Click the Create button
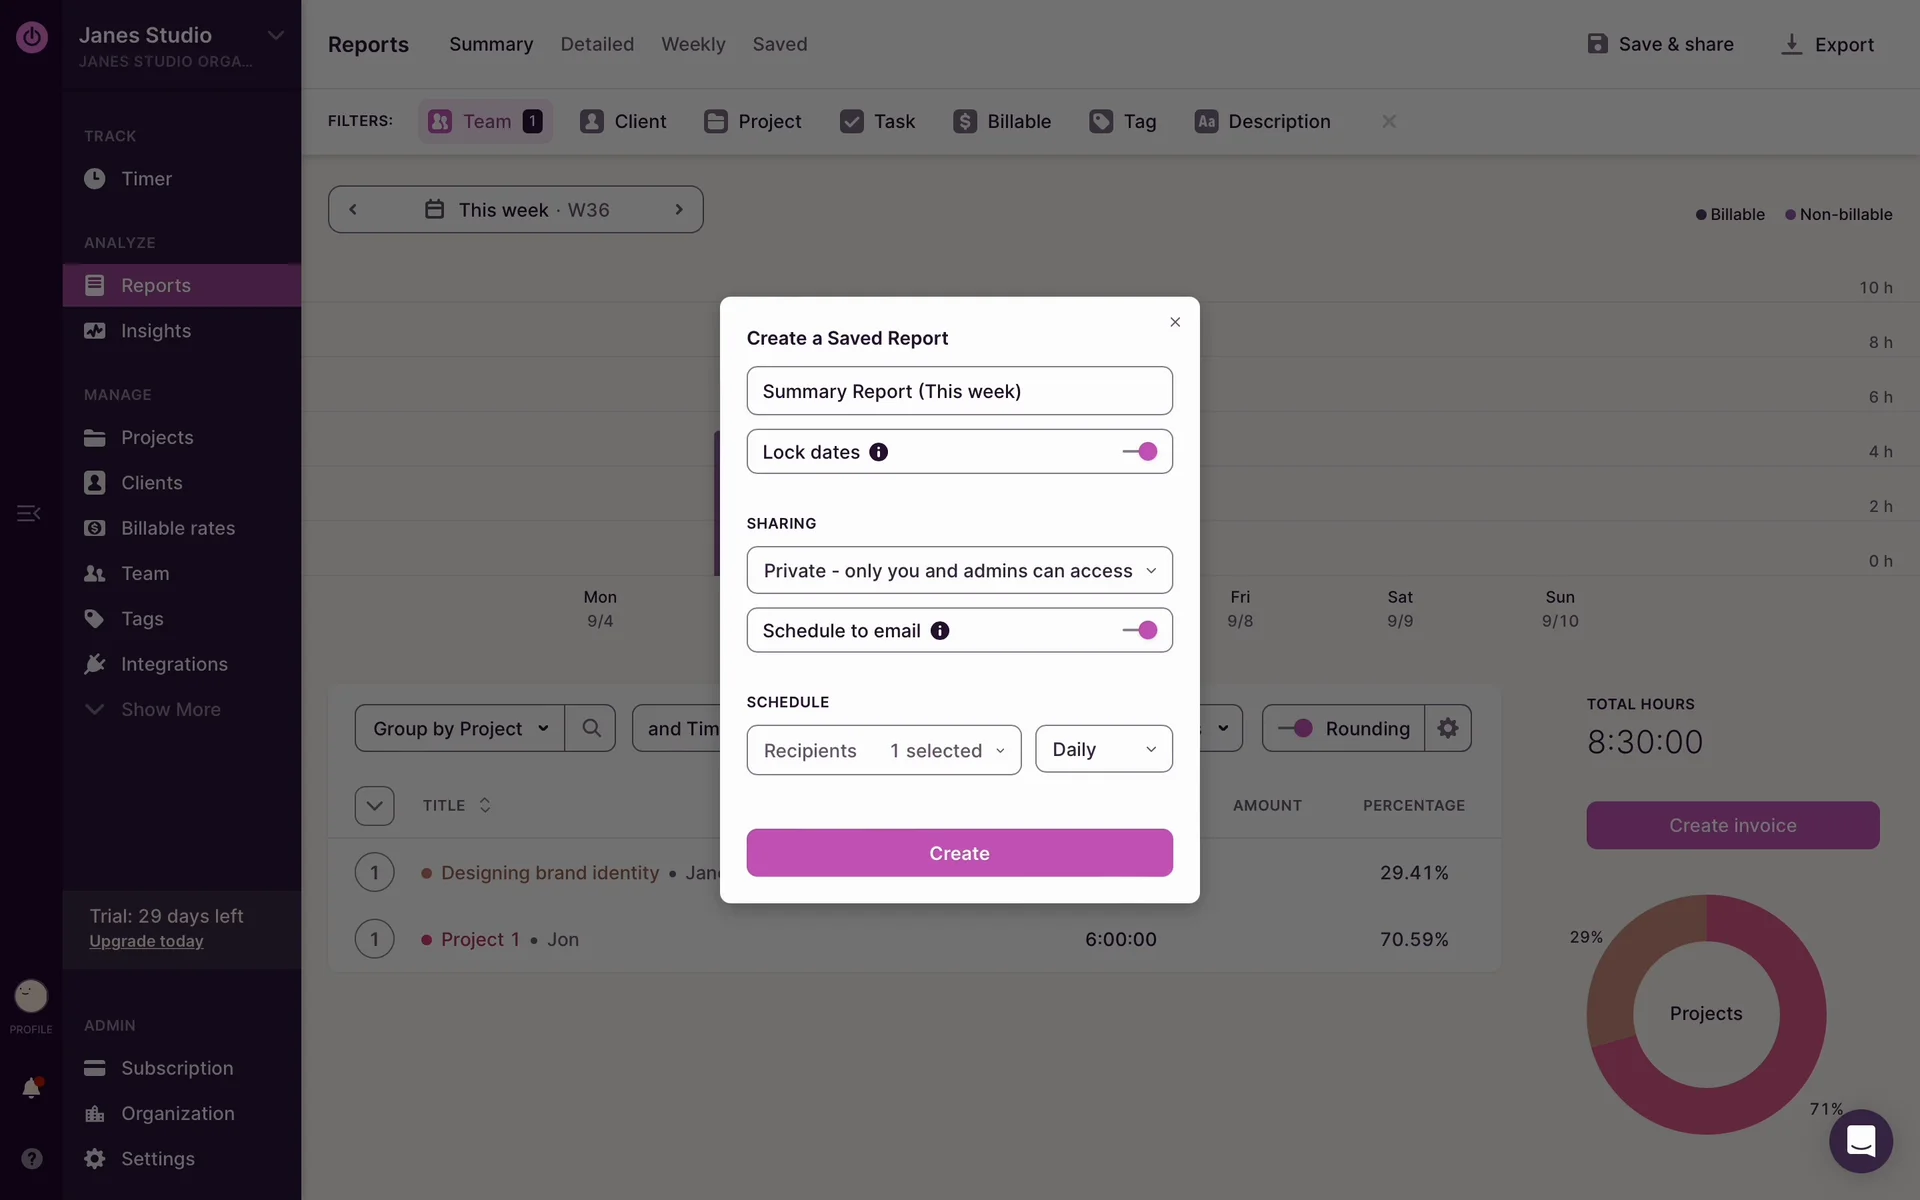Image resolution: width=1920 pixels, height=1200 pixels. tap(959, 853)
